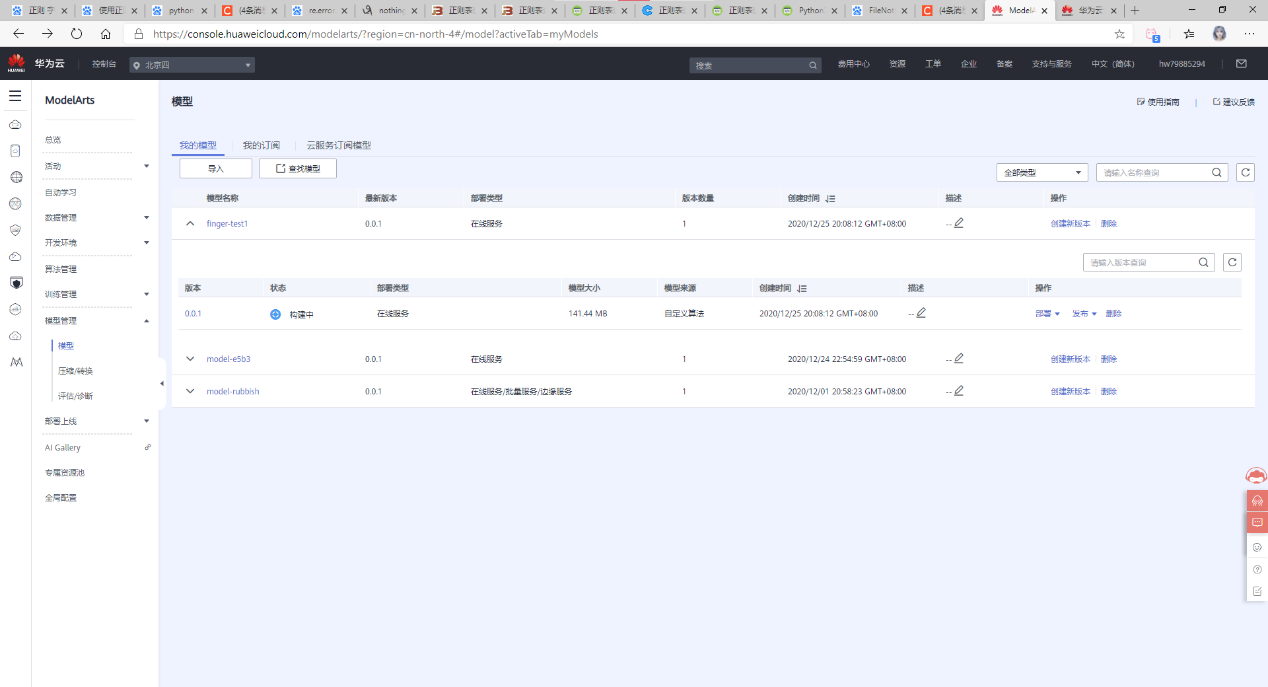Open the 全部类型 filter dropdown
Image resolution: width=1268 pixels, height=687 pixels.
[x=1042, y=172]
